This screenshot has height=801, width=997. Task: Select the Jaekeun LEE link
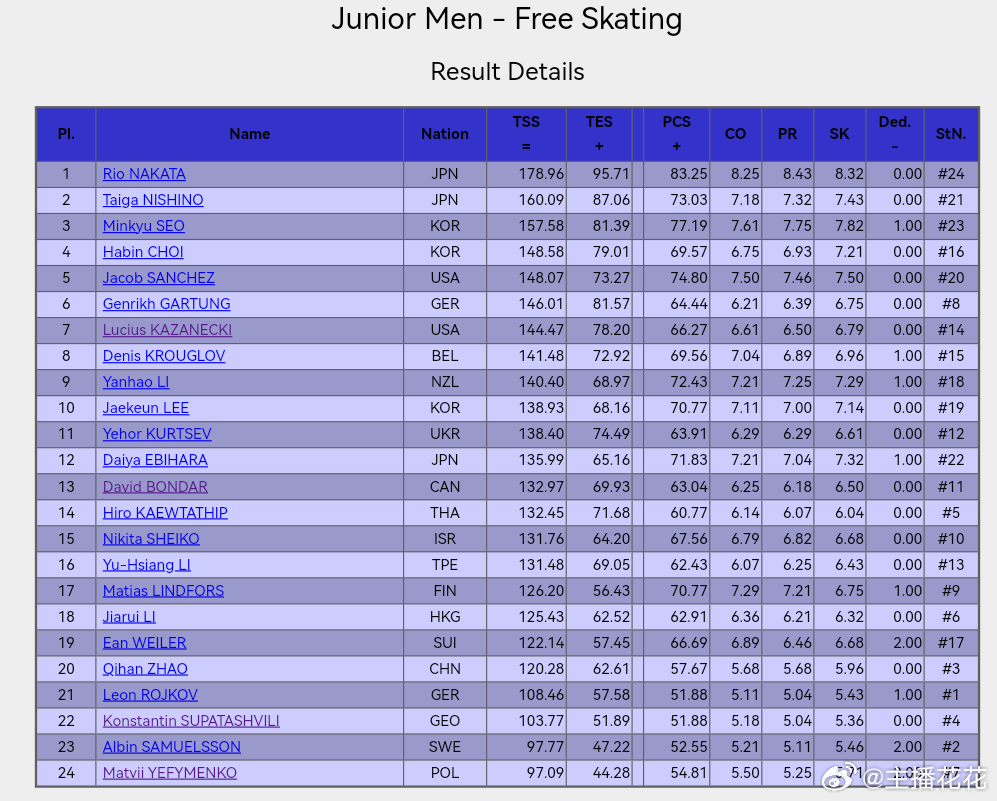[145, 408]
